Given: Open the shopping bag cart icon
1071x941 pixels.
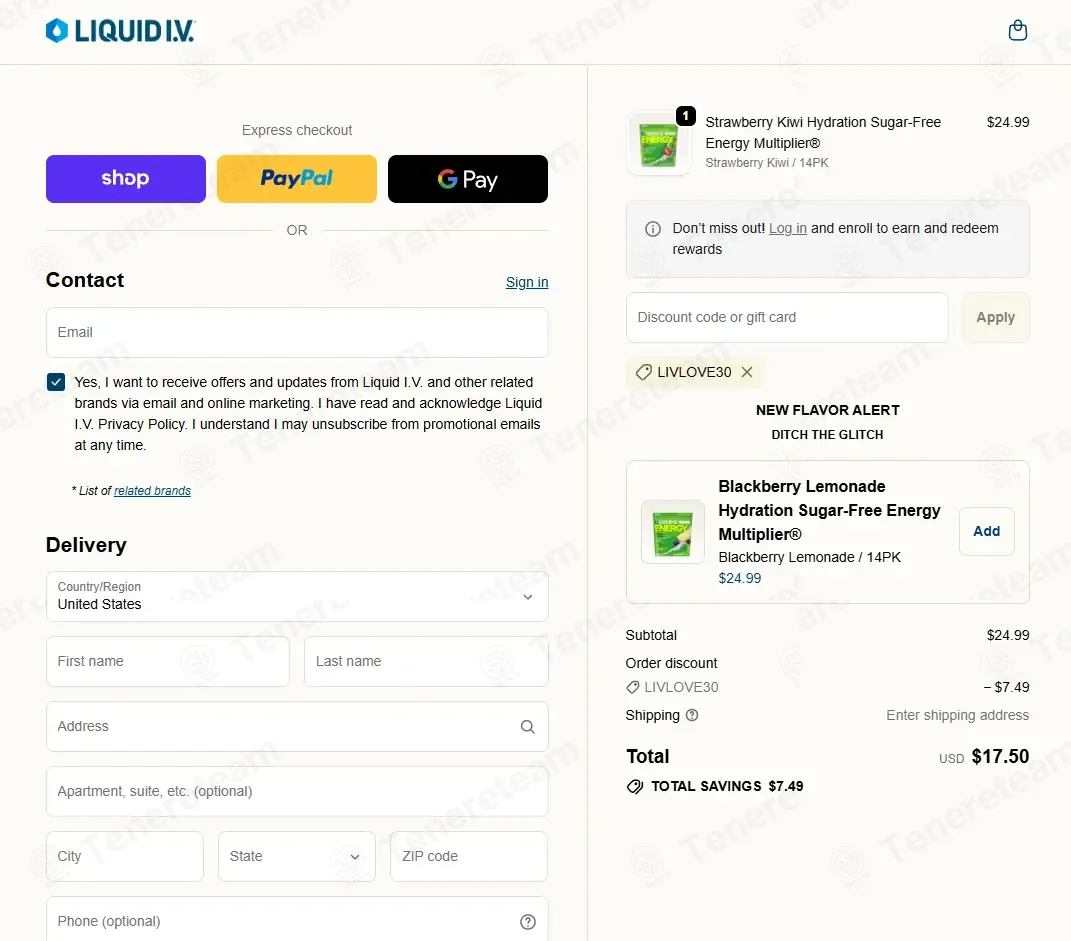Looking at the screenshot, I should coord(1017,31).
